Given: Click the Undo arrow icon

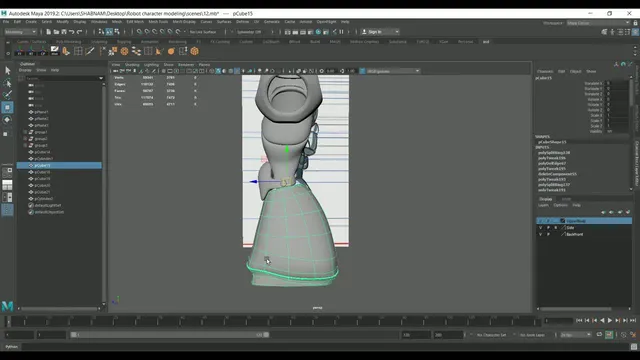Looking at the screenshot, I should pyautogui.click(x=72, y=32).
